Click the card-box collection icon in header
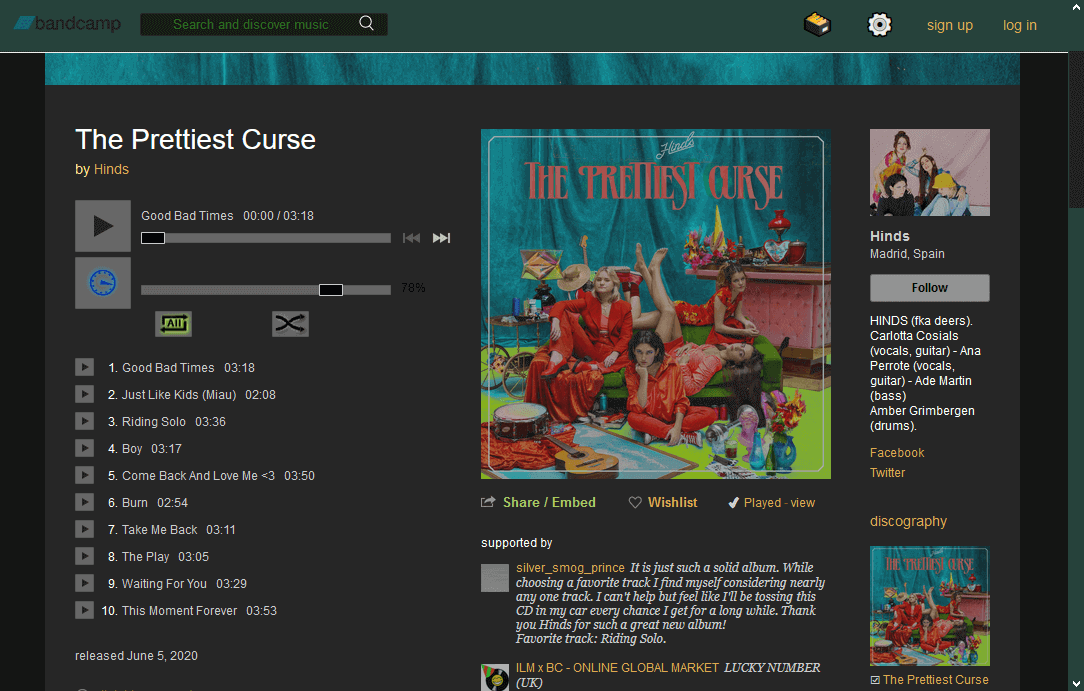 tap(817, 25)
